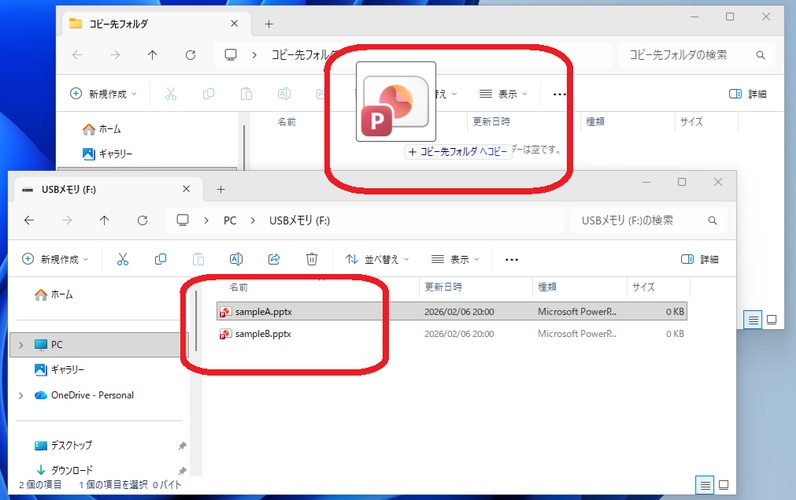Switch コピー先フォルダ window to thumbnails view
Viewport: 796px width, 500px height.
click(772, 320)
